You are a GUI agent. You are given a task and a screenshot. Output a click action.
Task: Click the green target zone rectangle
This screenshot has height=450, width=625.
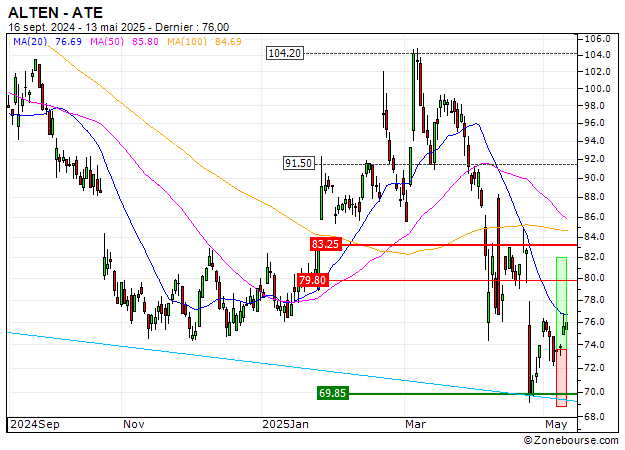click(x=561, y=303)
